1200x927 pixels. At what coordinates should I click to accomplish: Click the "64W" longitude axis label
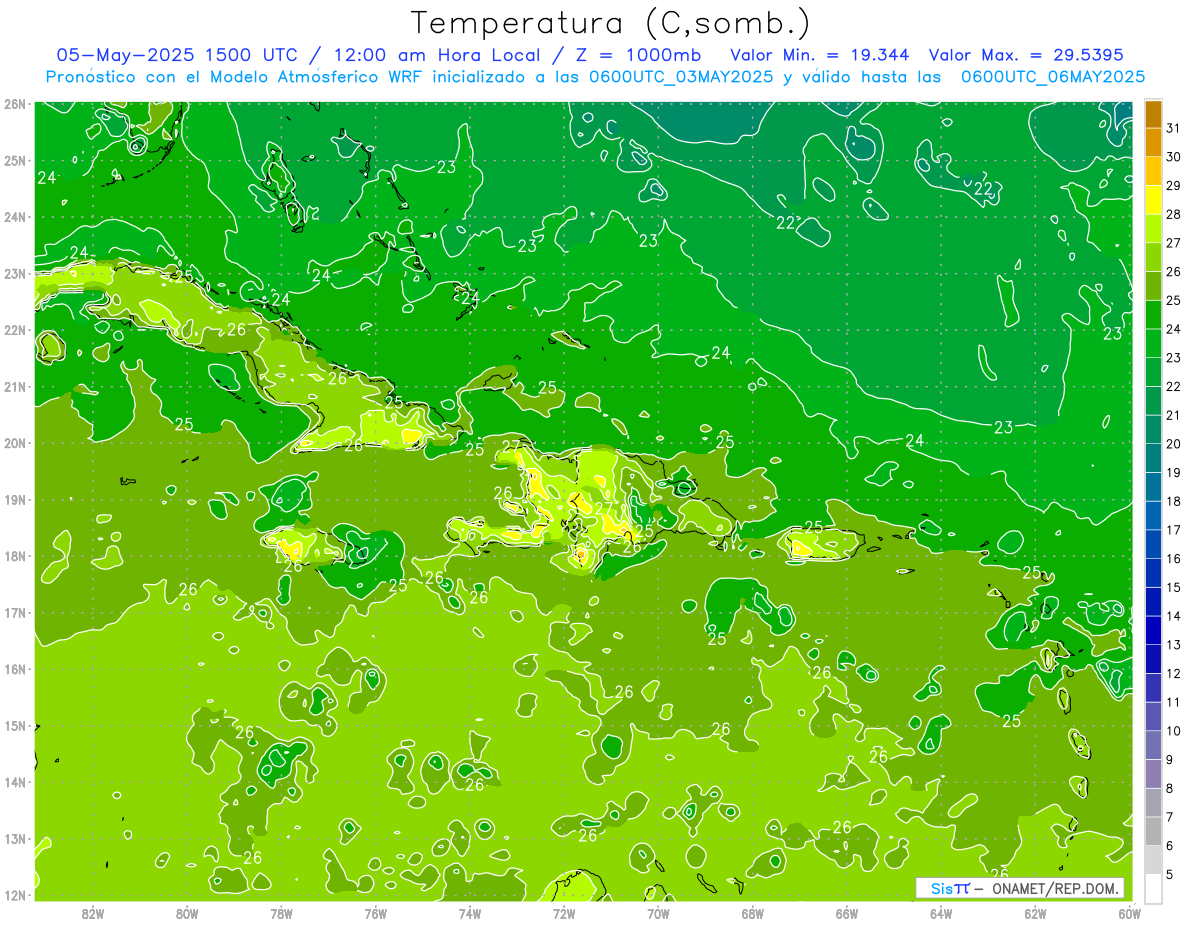pos(941,913)
